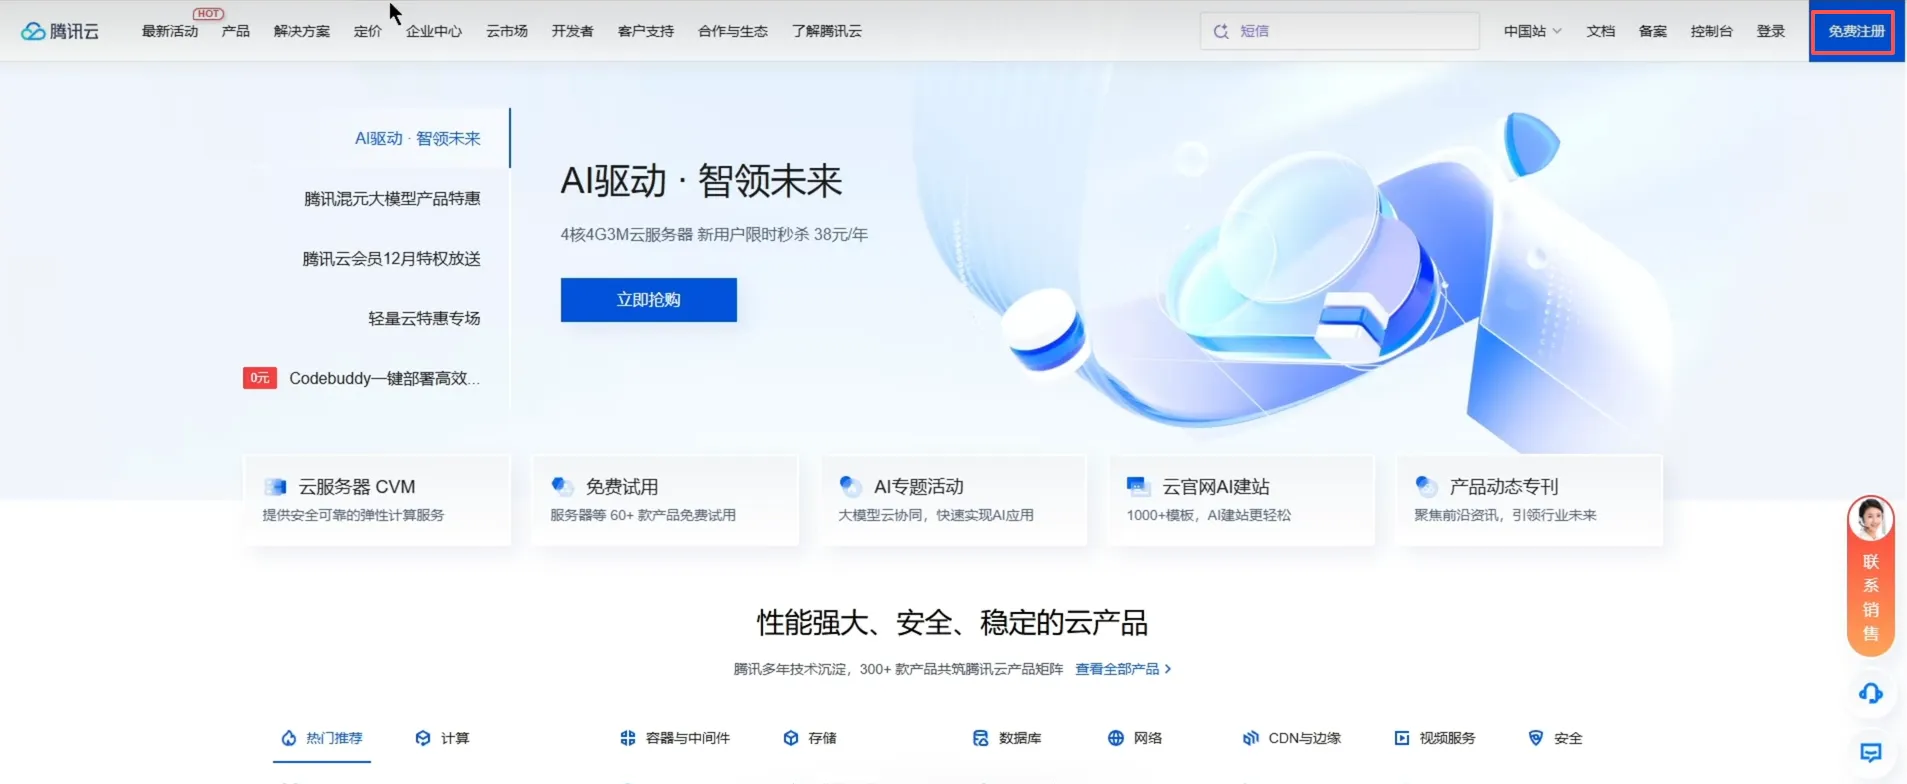Click the 立即抢购 button
Screen dimensions: 1907x784
[x=648, y=300]
